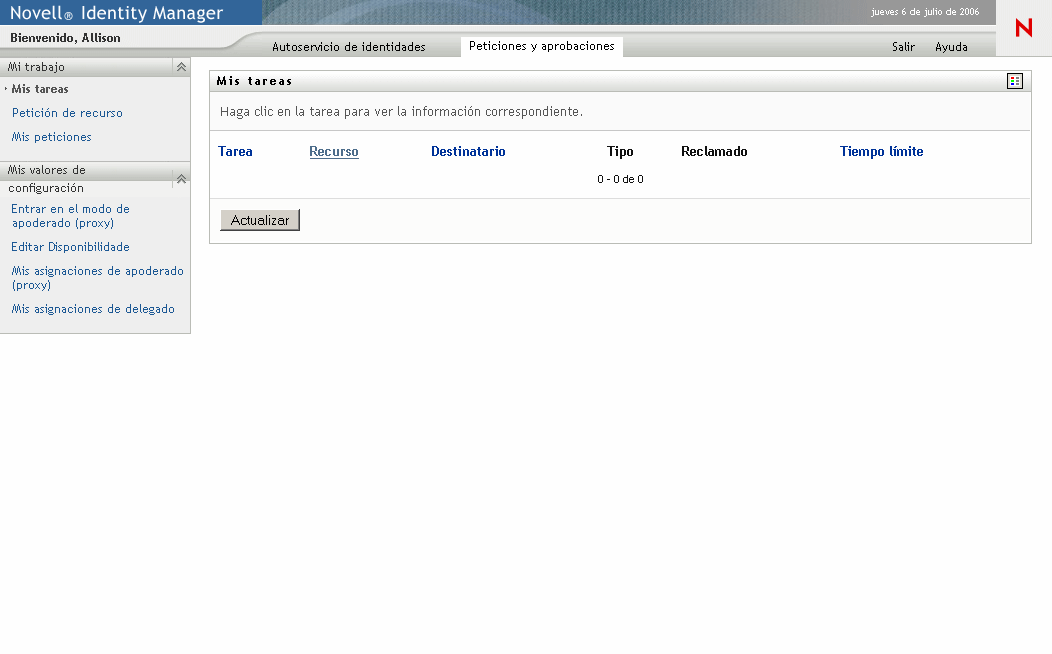Sort by Tiempo límite column

pos(882,152)
